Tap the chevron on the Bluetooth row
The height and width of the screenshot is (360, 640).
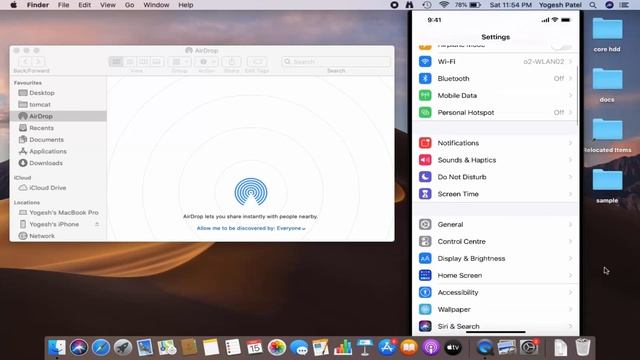(570, 78)
